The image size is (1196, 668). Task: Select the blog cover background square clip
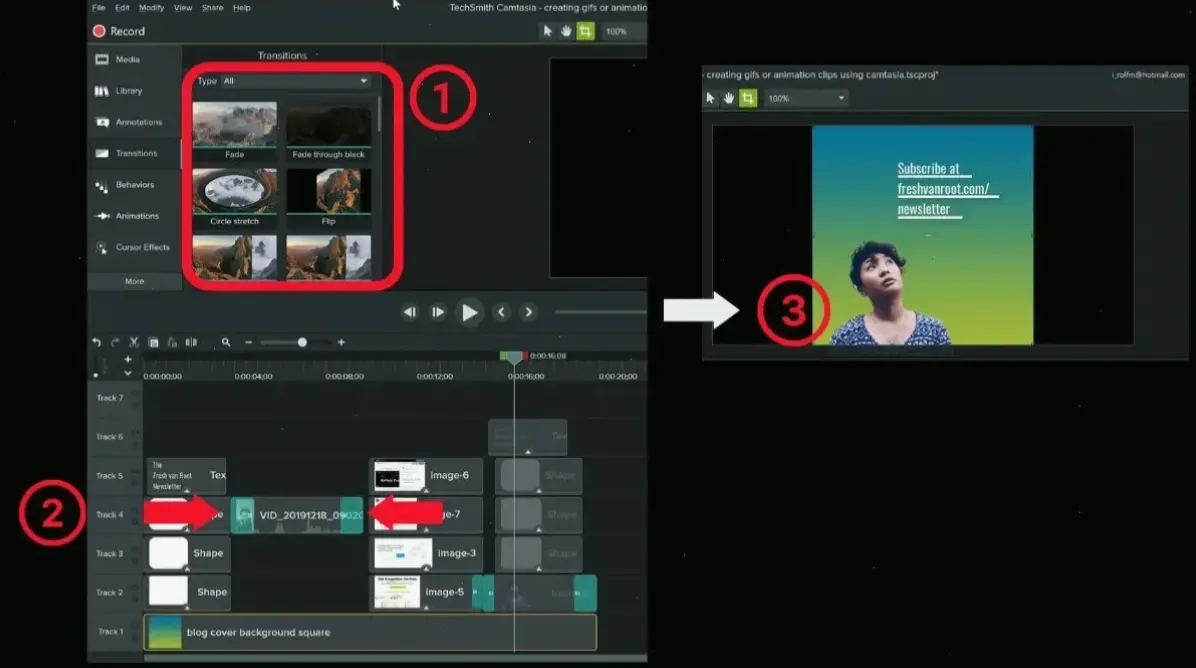click(370, 632)
